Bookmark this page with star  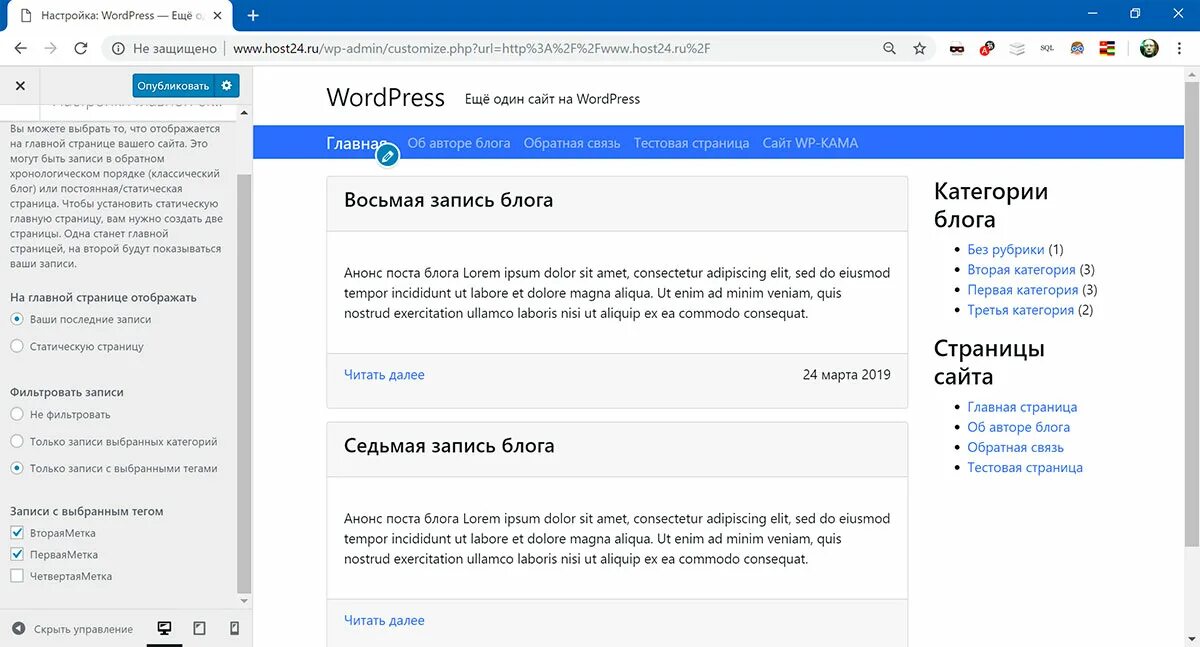pos(920,48)
